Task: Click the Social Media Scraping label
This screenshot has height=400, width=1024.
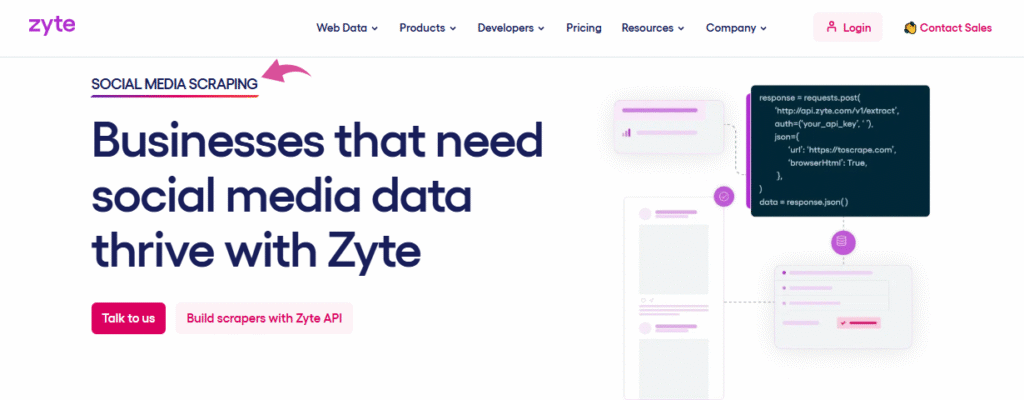Action: point(174,85)
